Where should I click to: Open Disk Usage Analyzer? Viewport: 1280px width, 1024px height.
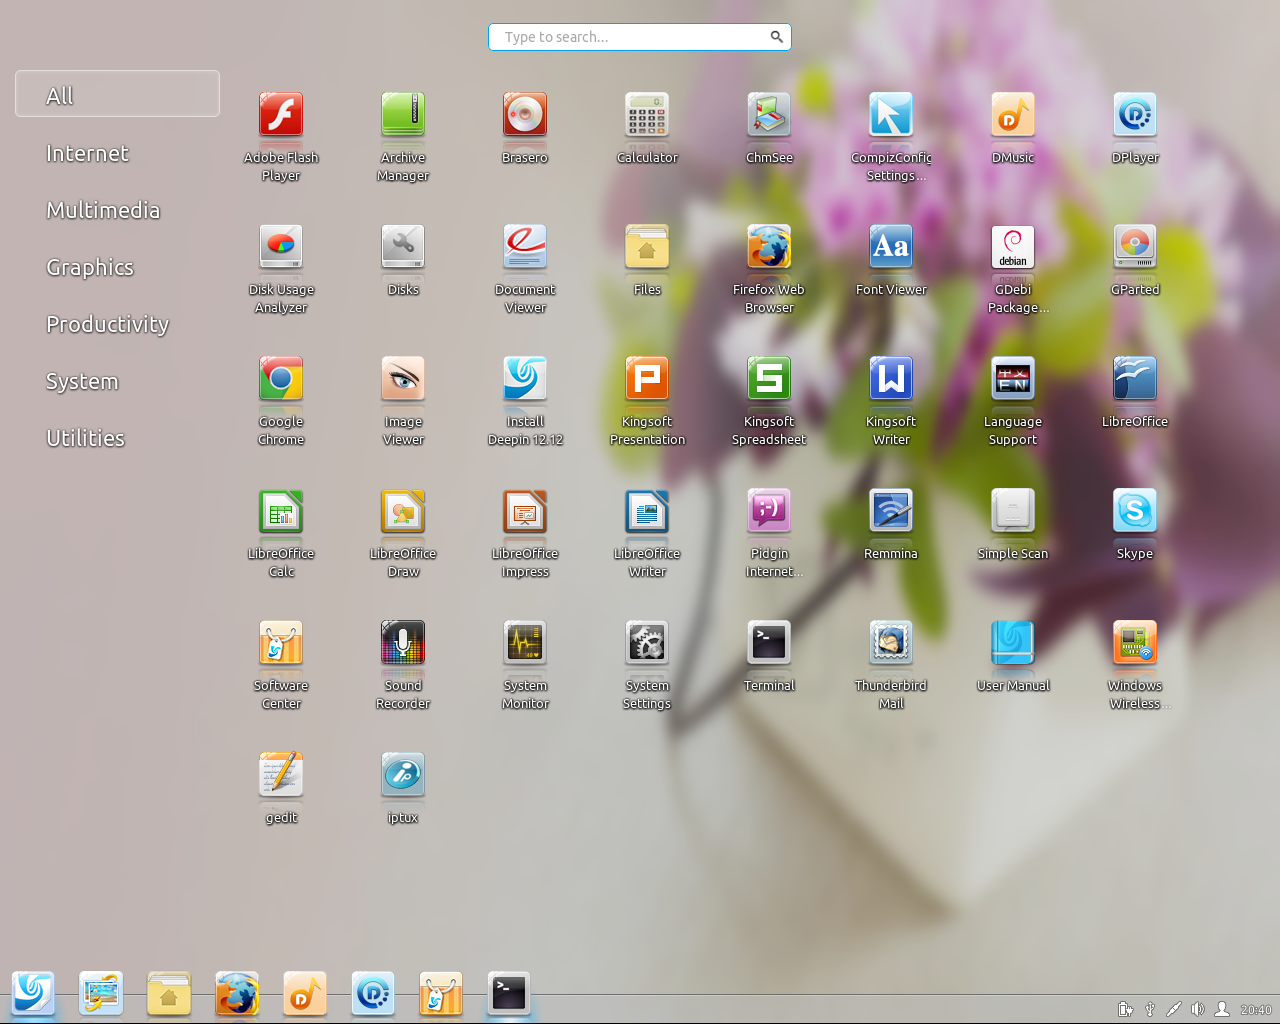coord(281,246)
